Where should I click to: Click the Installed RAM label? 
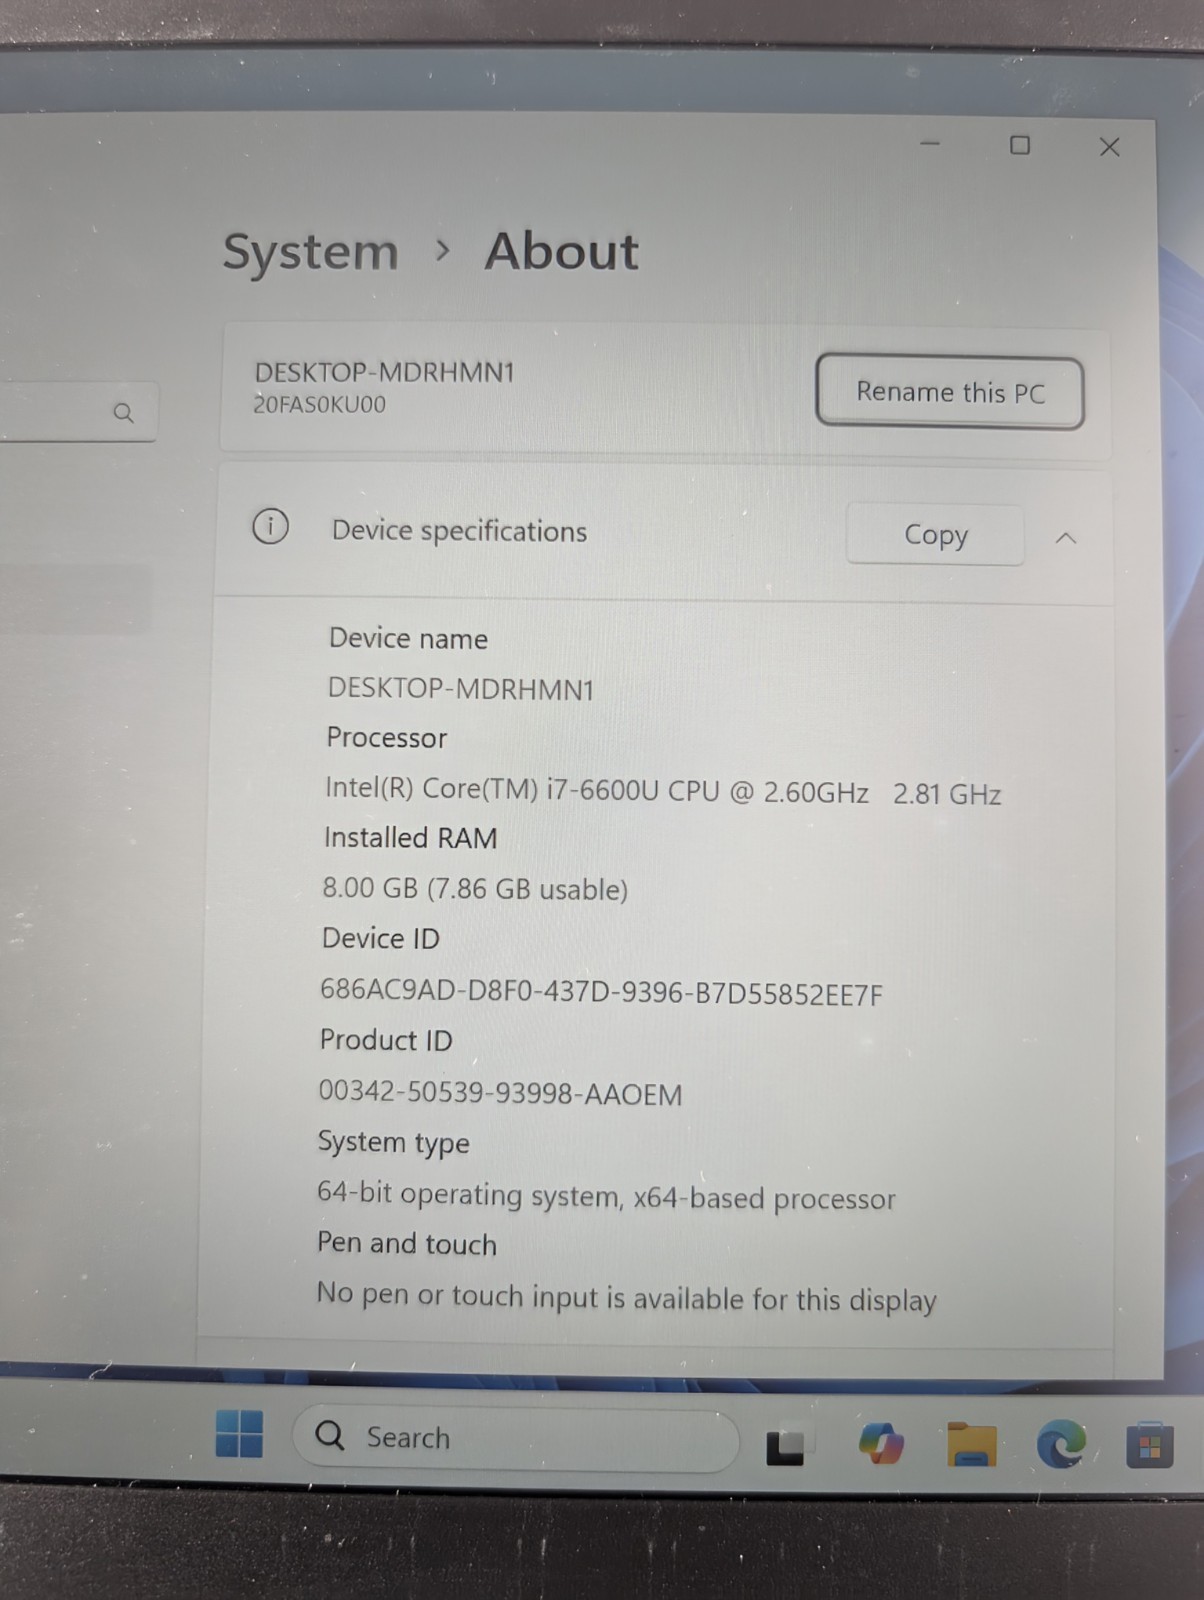click(x=410, y=838)
